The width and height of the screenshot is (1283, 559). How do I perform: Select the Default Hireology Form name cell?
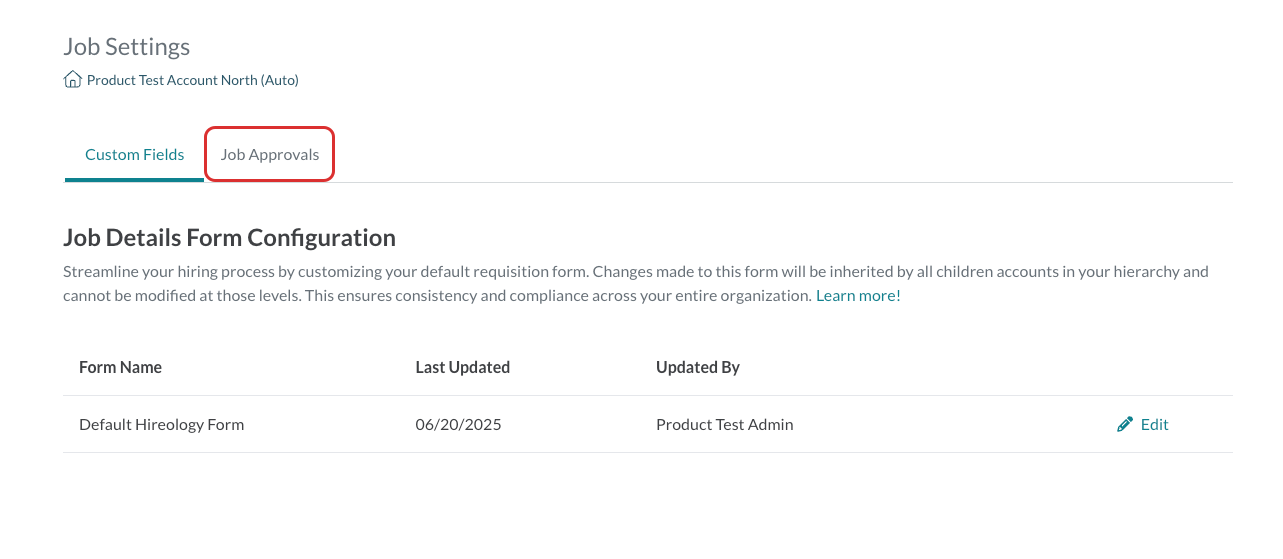[162, 424]
